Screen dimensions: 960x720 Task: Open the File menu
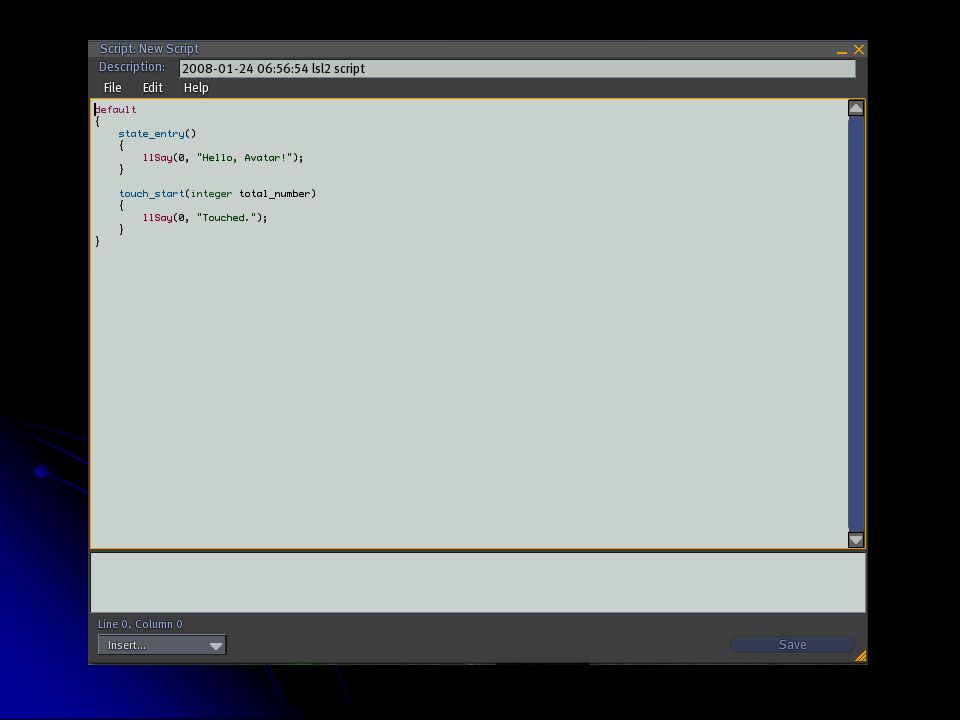click(113, 88)
